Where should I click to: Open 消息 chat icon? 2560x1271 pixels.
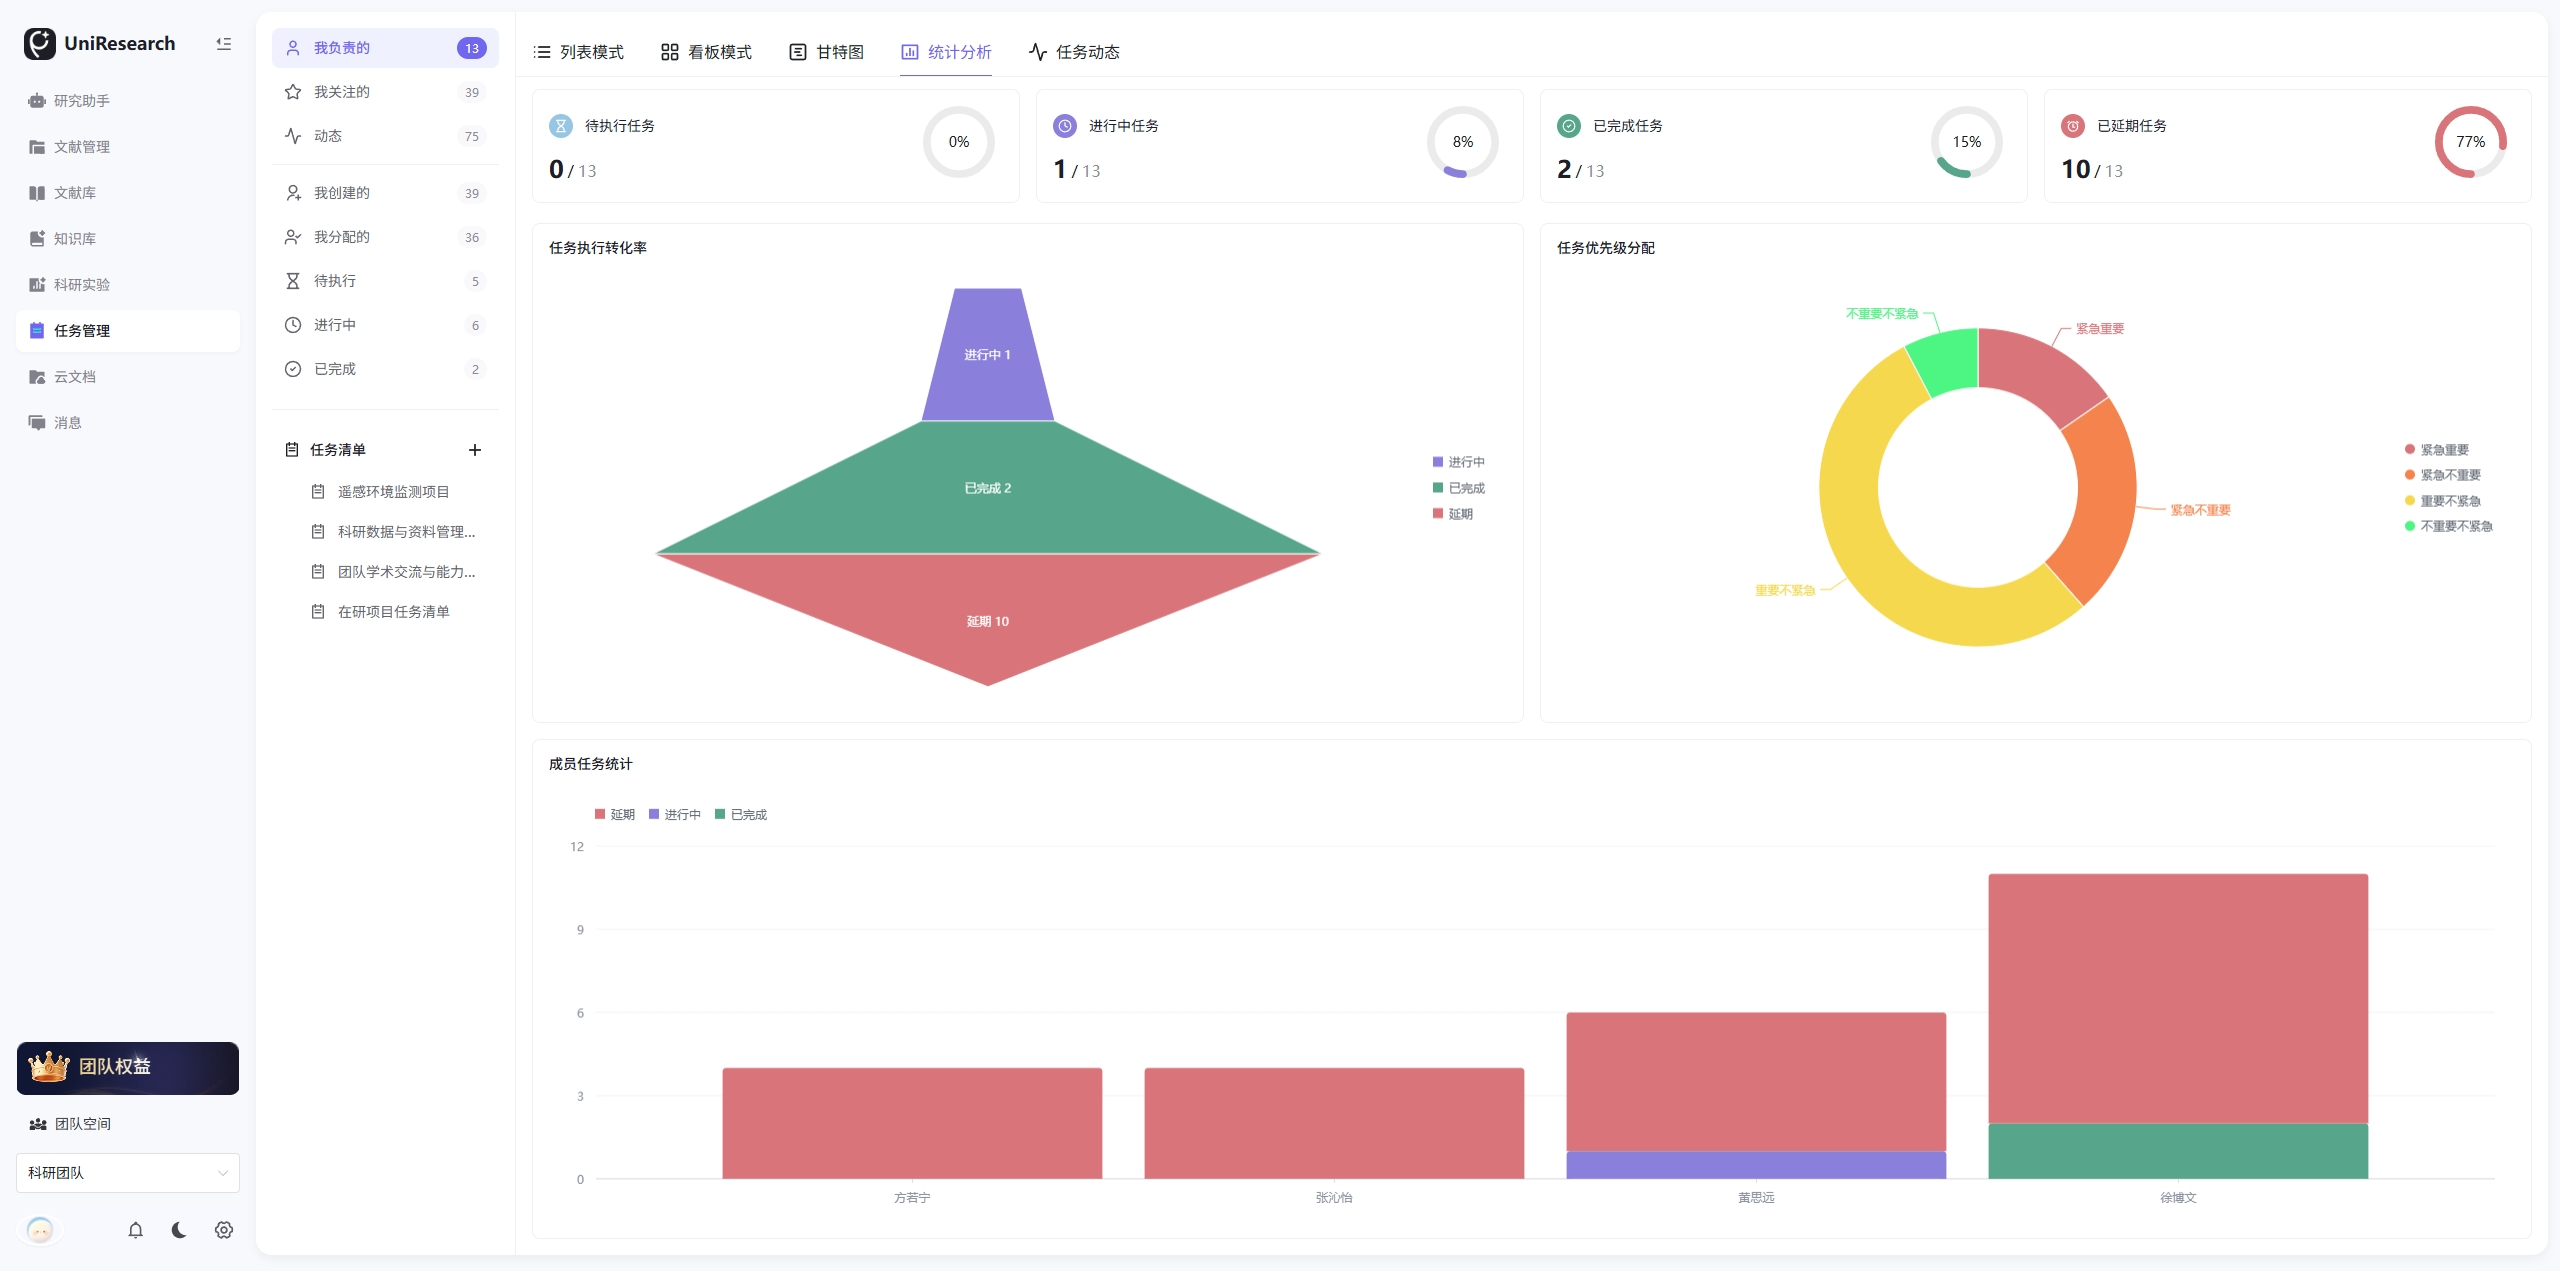(37, 423)
